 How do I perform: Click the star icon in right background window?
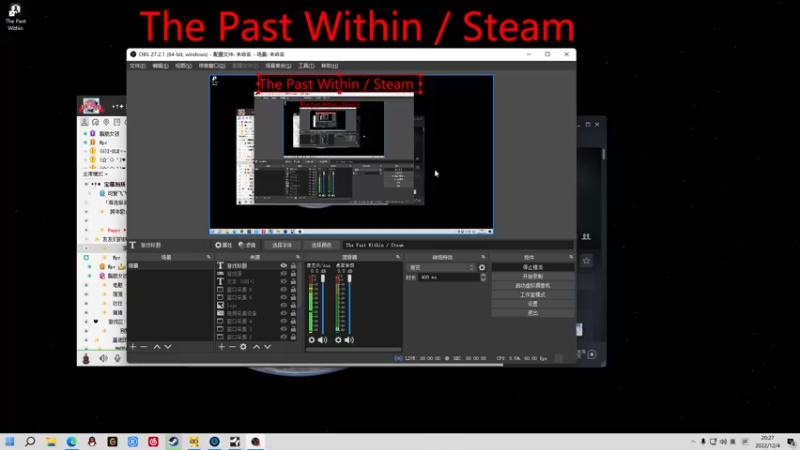coord(586,261)
